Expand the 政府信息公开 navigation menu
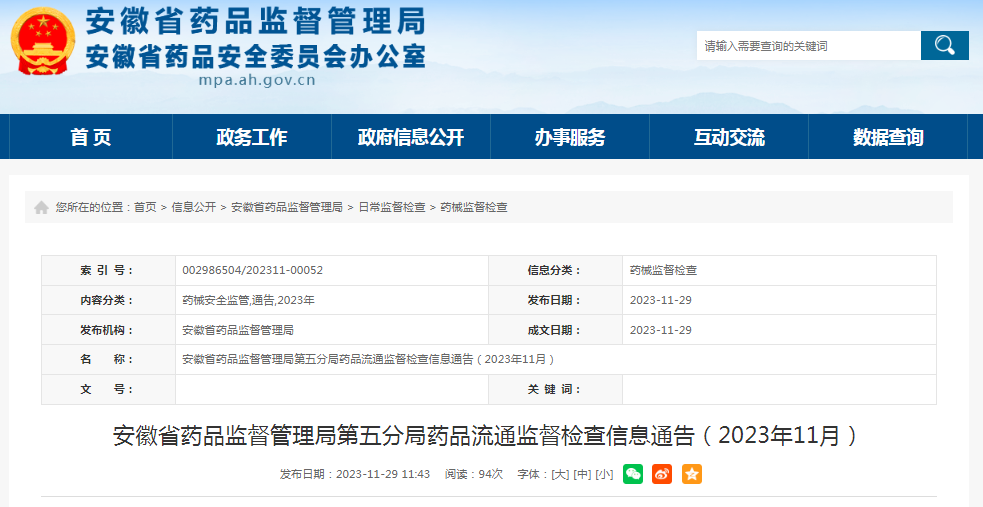Viewport: 983px width, 507px height. [410, 137]
